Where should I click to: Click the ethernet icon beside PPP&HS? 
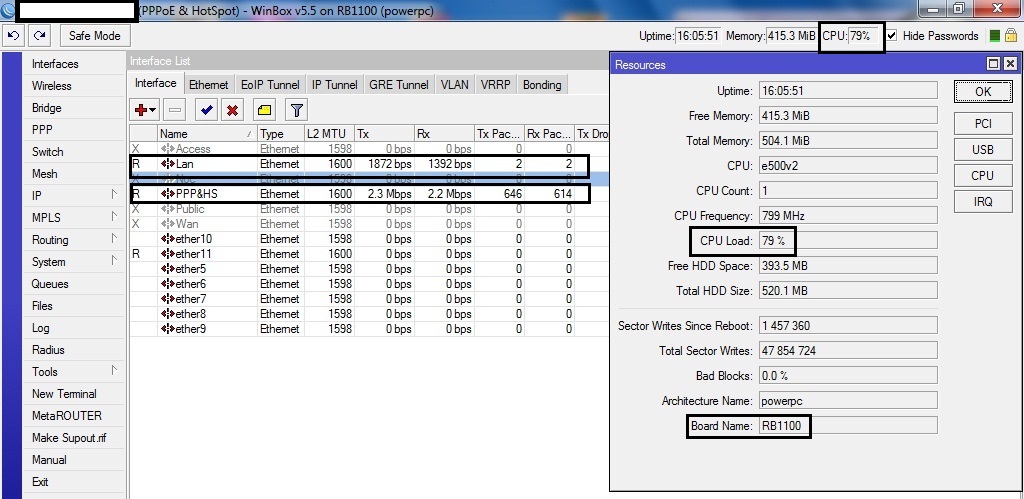(168, 194)
